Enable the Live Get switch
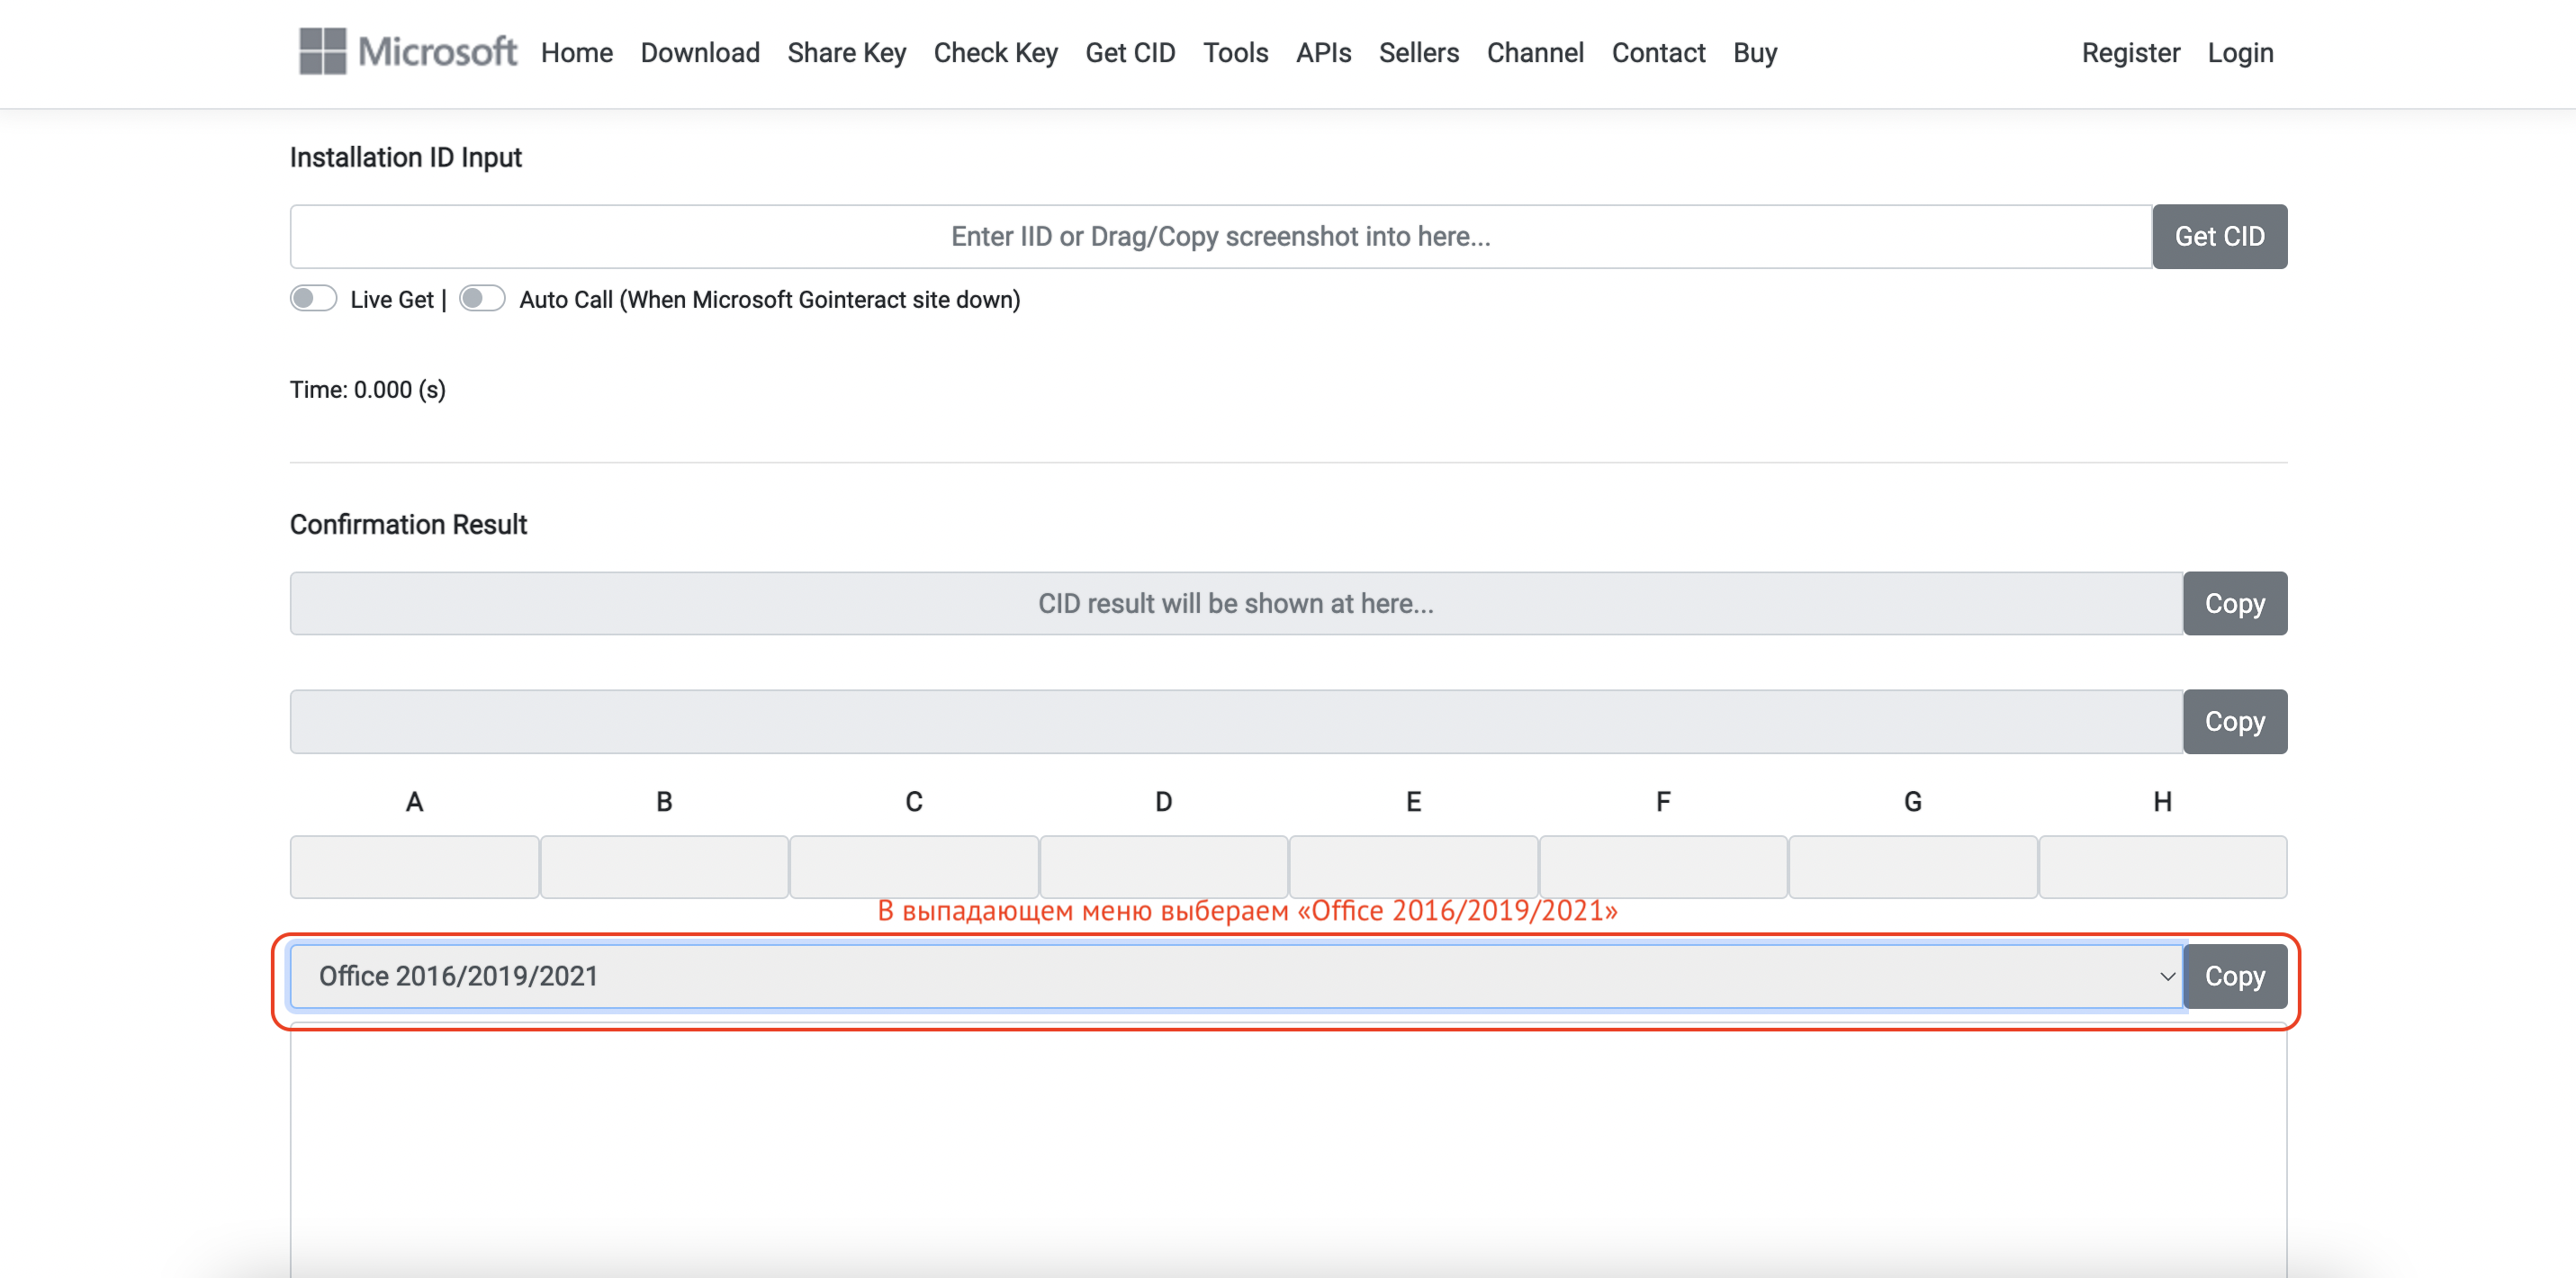 pos(313,299)
